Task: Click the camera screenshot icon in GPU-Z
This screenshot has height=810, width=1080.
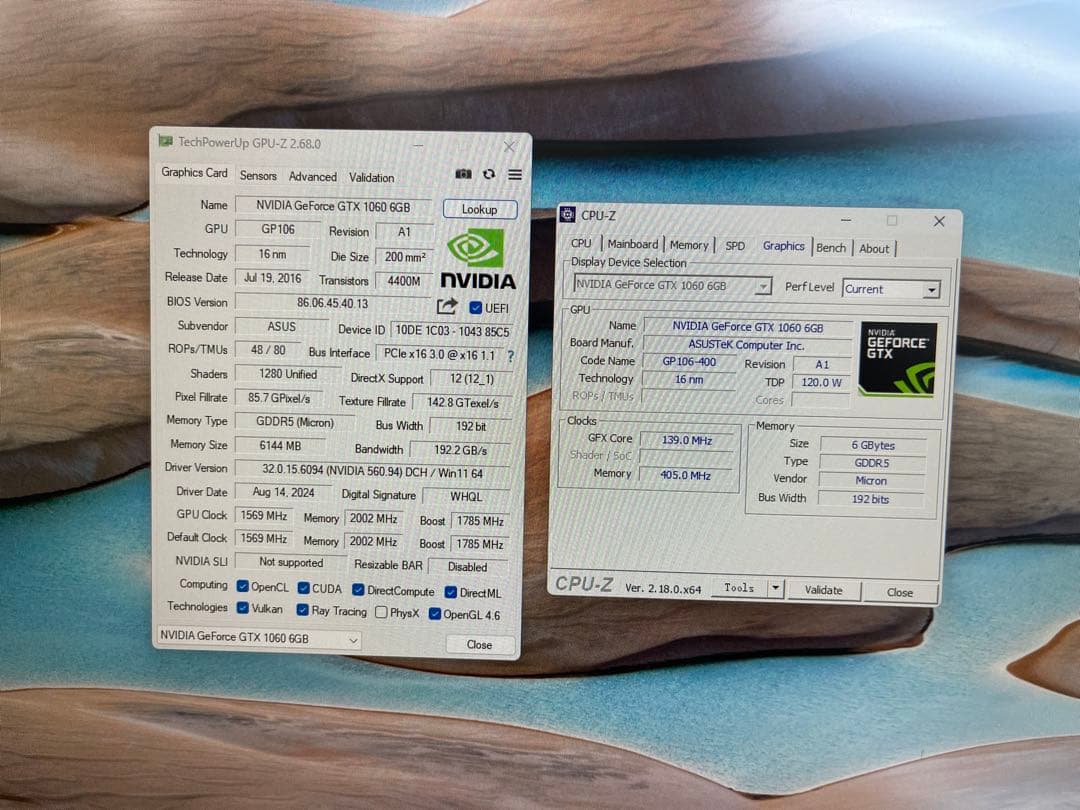Action: [x=464, y=174]
